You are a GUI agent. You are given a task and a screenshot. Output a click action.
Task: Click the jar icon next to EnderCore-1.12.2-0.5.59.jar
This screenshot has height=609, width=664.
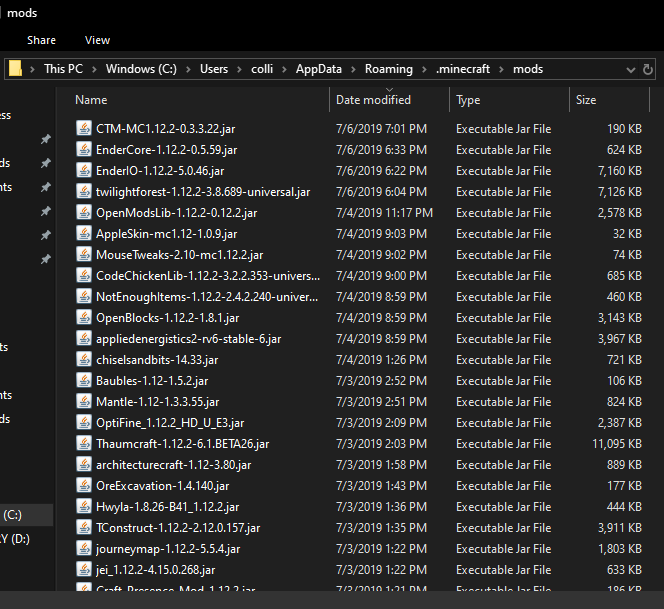(x=84, y=149)
